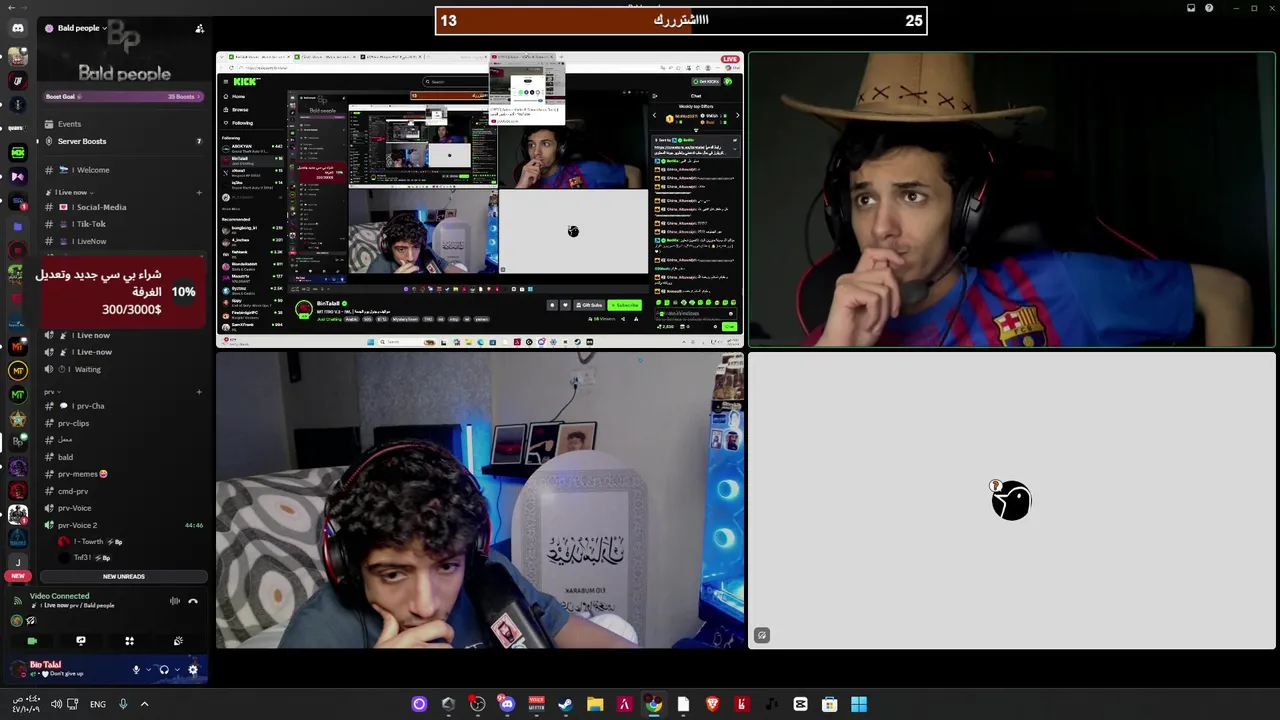The height and width of the screenshot is (720, 1280).
Task: Mute system volume from tray speaker icon
Action: 56,704
